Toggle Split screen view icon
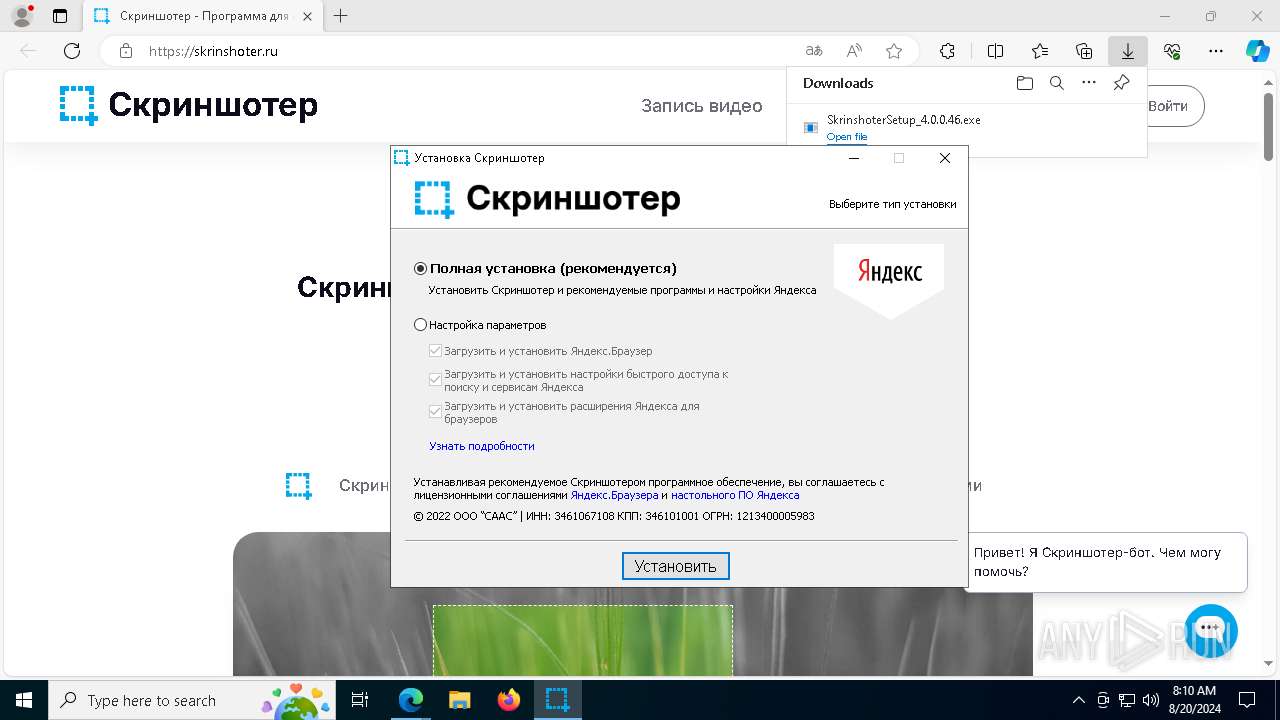Viewport: 1280px width, 720px height. pos(995,51)
